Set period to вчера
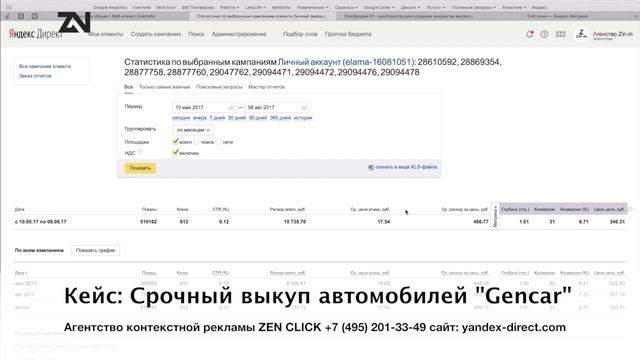 (x=200, y=118)
